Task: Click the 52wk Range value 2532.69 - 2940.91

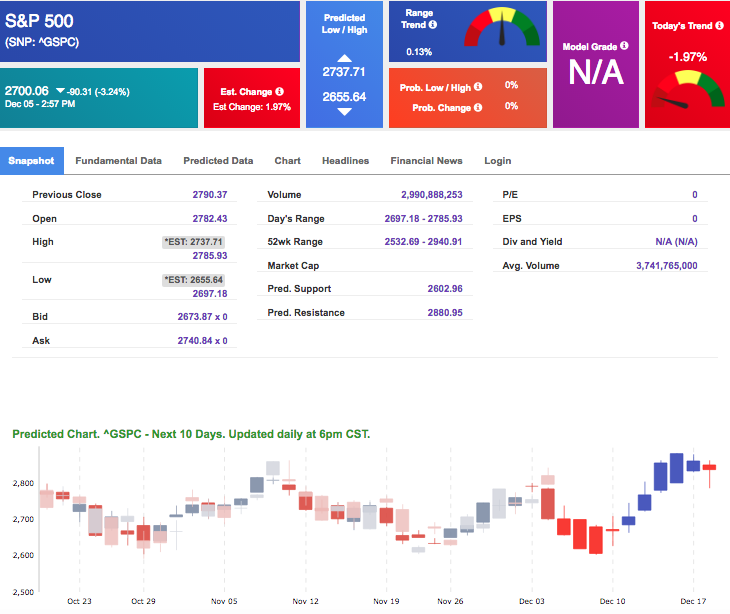Action: tap(423, 242)
